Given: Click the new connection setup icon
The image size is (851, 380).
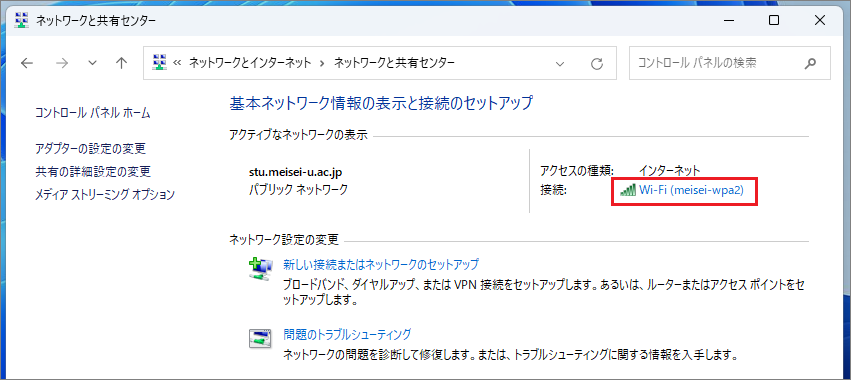Looking at the screenshot, I should pos(261,269).
